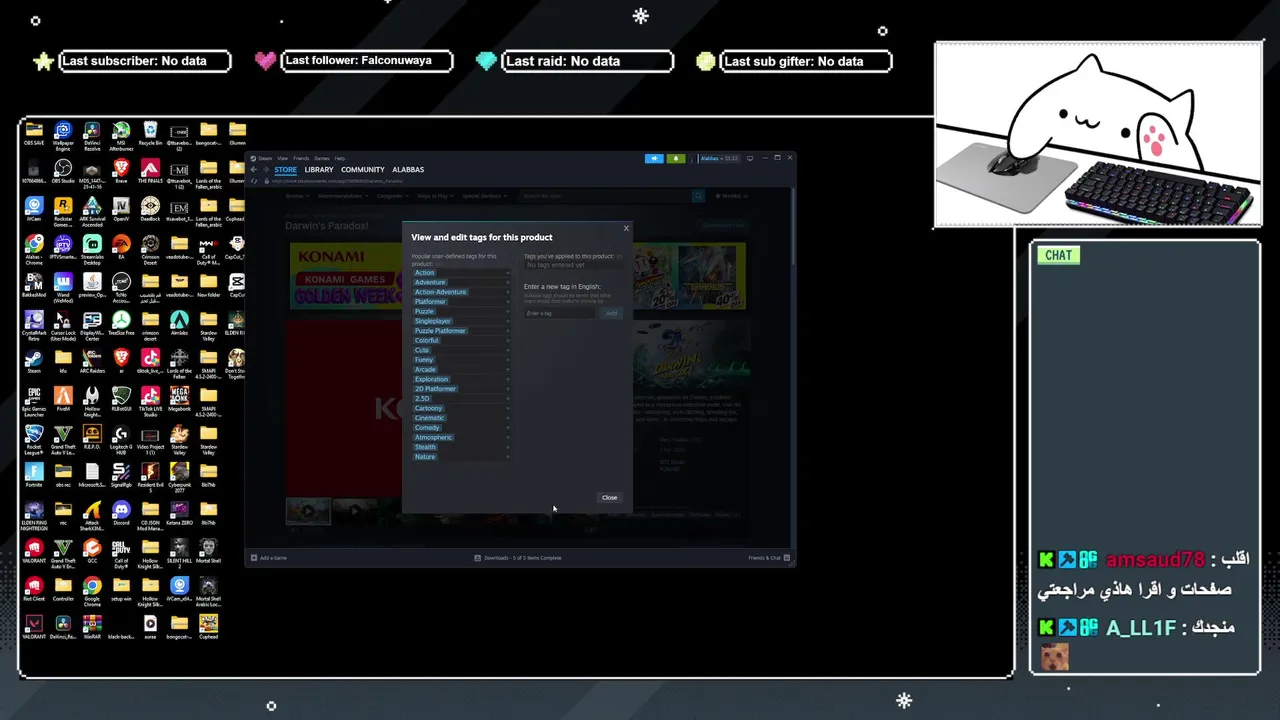Select Deadlock desktop icon

tap(150, 210)
